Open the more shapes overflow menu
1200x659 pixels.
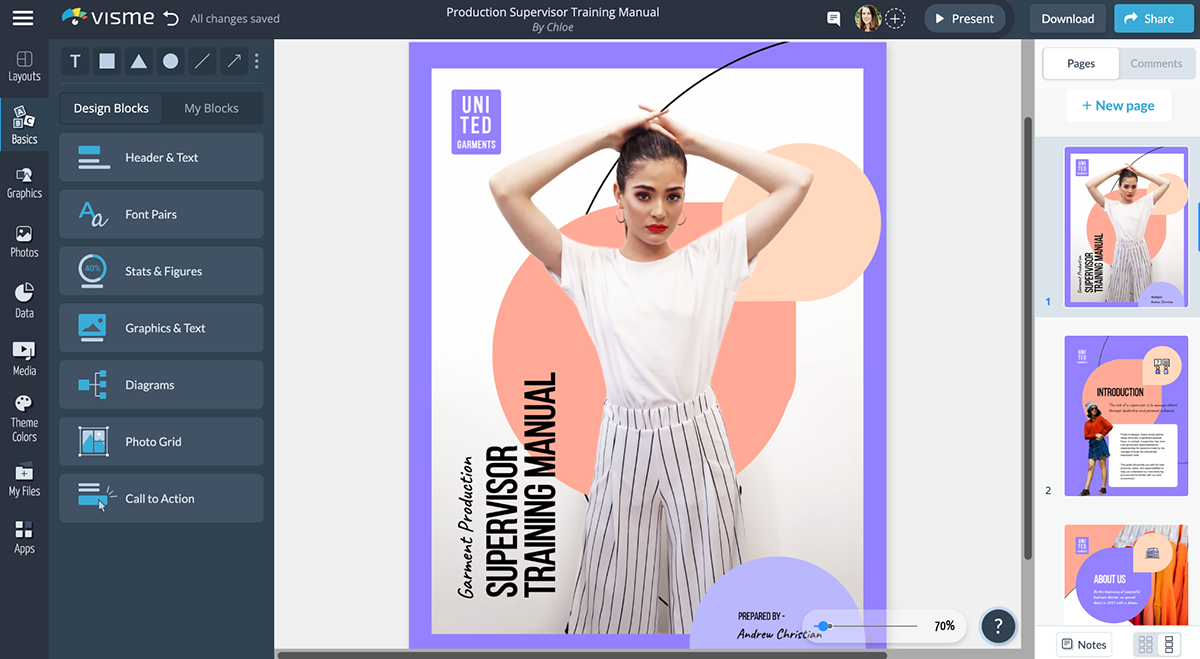(257, 61)
